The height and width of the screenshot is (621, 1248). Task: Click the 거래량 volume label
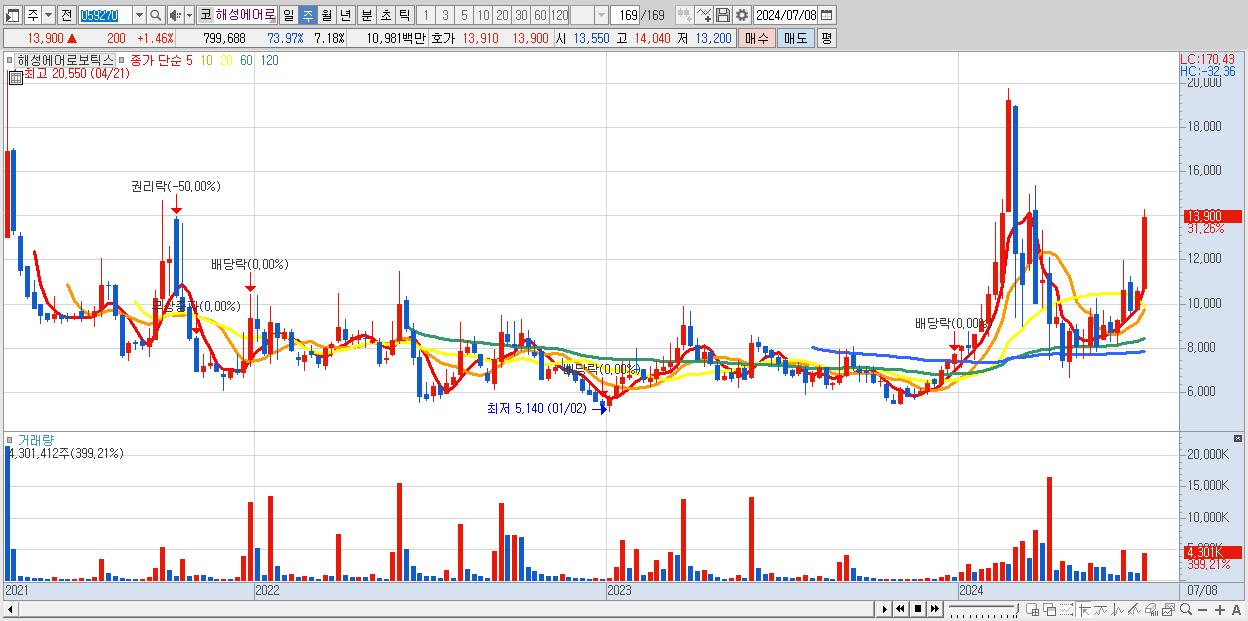(x=36, y=440)
